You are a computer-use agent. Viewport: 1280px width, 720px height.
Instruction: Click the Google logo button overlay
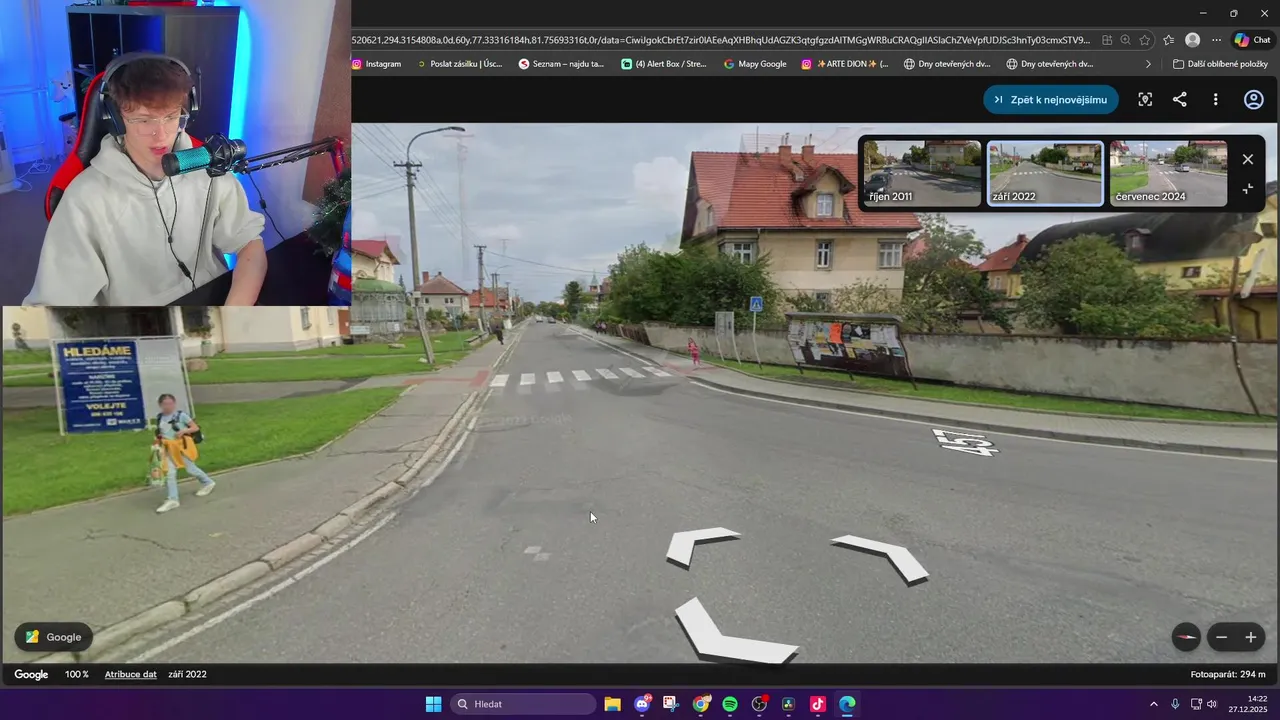(x=54, y=637)
